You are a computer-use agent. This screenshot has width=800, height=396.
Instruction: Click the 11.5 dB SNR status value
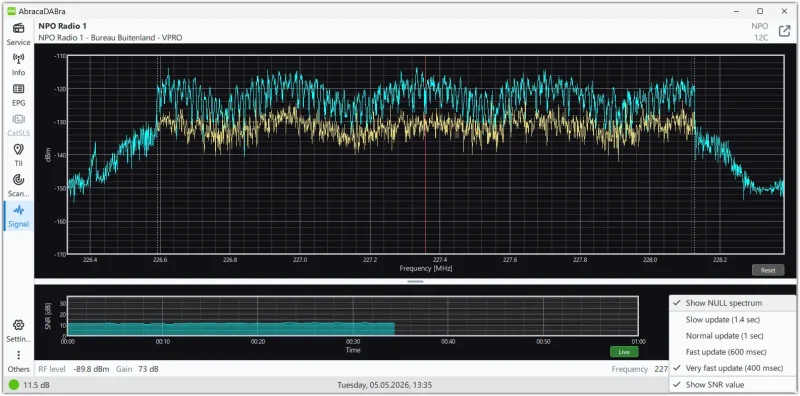pyautogui.click(x=37, y=385)
